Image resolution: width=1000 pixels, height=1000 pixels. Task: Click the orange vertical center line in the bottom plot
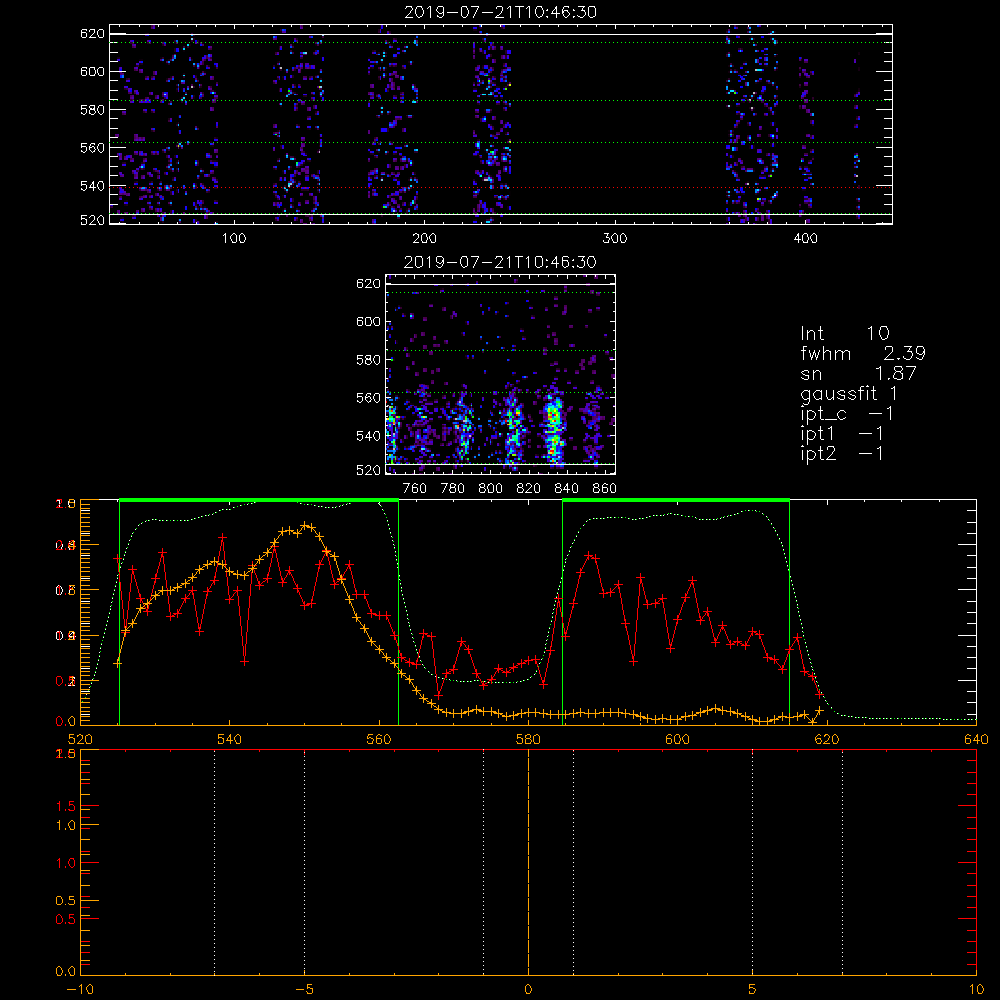point(528,862)
